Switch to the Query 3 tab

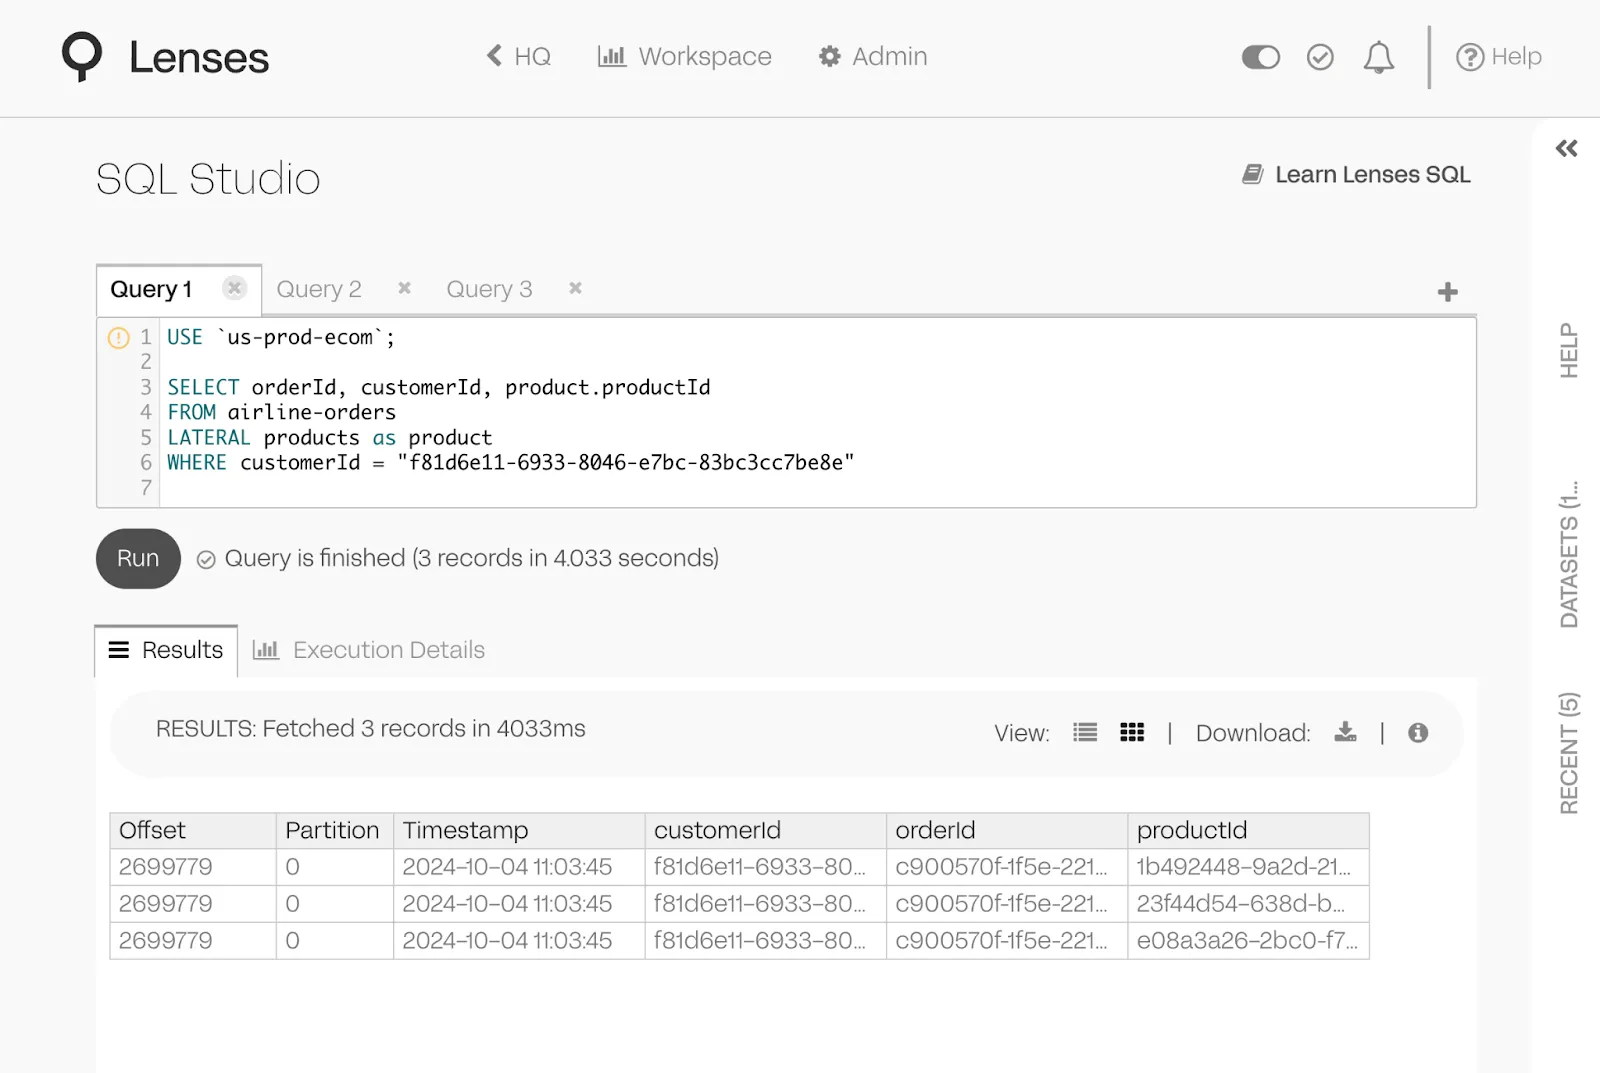click(x=489, y=289)
